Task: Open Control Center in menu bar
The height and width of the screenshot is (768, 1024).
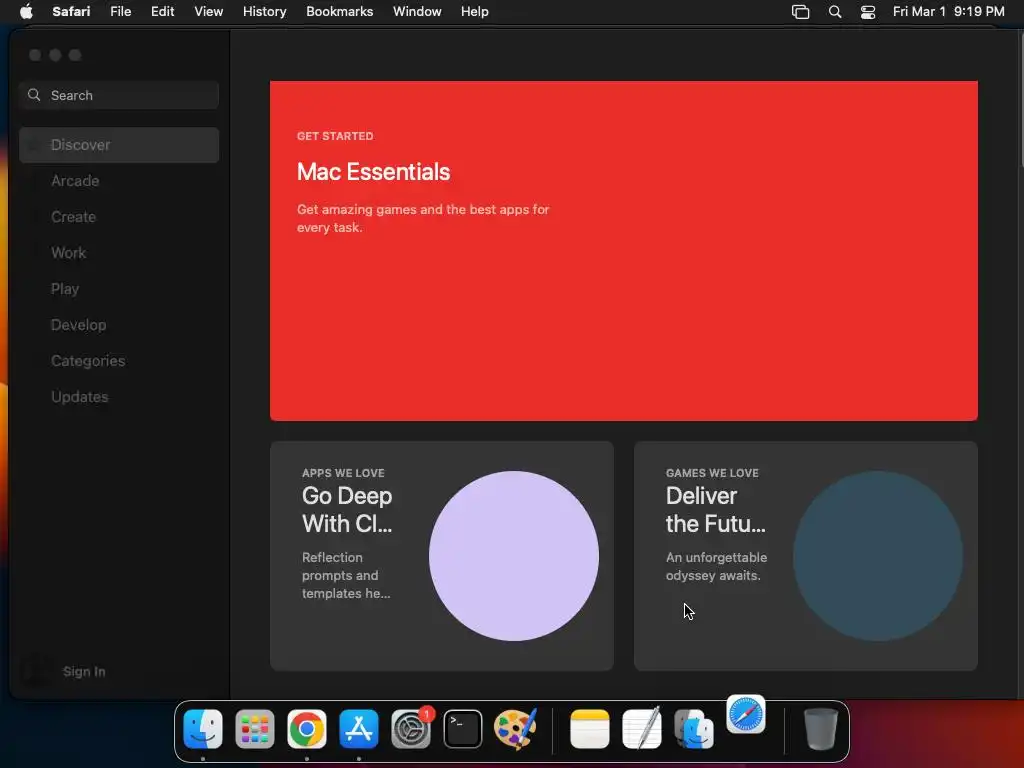Action: [868, 12]
